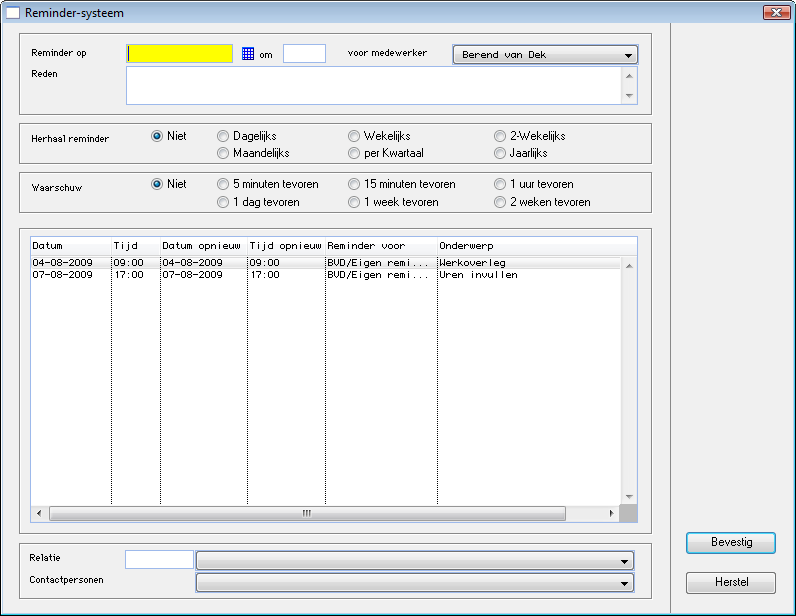Click the Onderwerp column header
The image size is (796, 616).
click(466, 245)
